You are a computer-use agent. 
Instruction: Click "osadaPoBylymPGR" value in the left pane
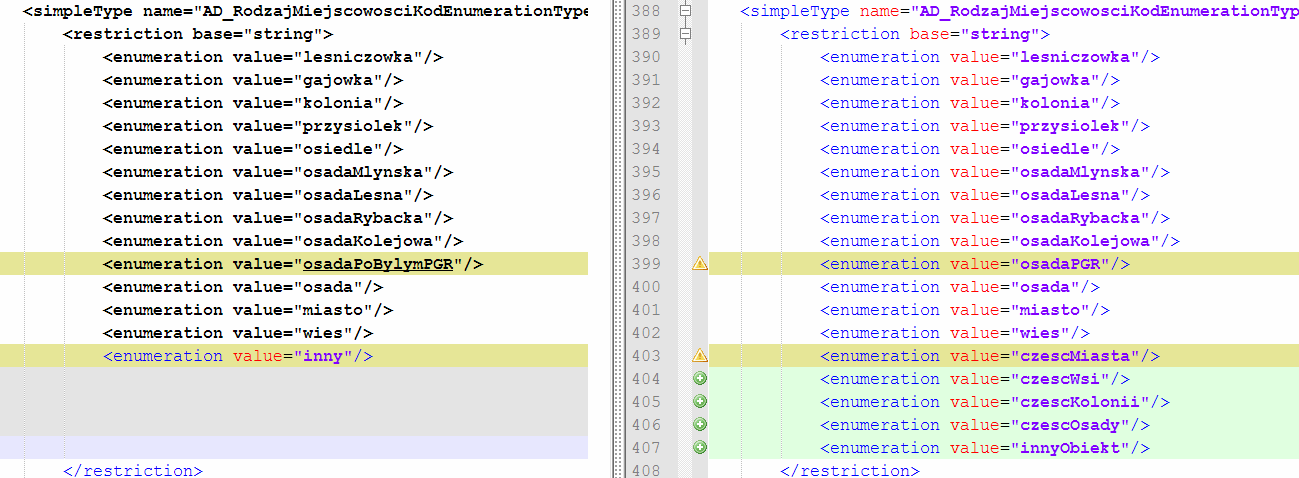pos(377,265)
